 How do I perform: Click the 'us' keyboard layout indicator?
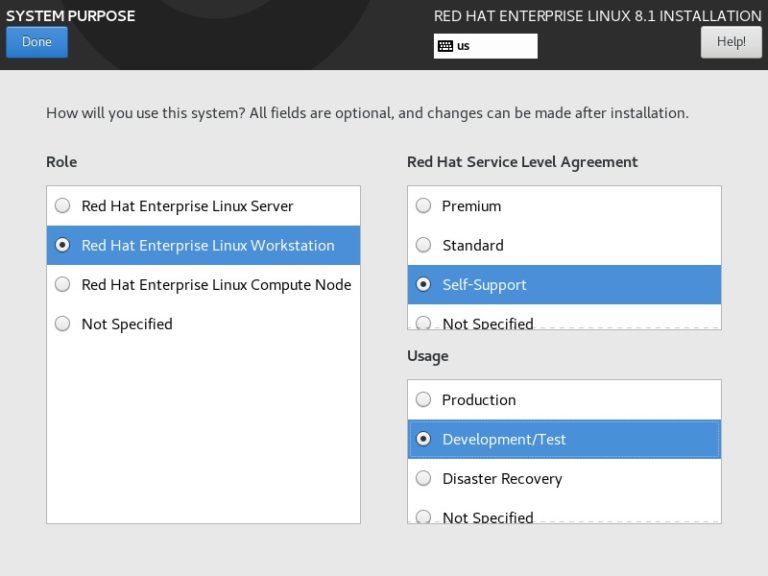pyautogui.click(x=486, y=46)
